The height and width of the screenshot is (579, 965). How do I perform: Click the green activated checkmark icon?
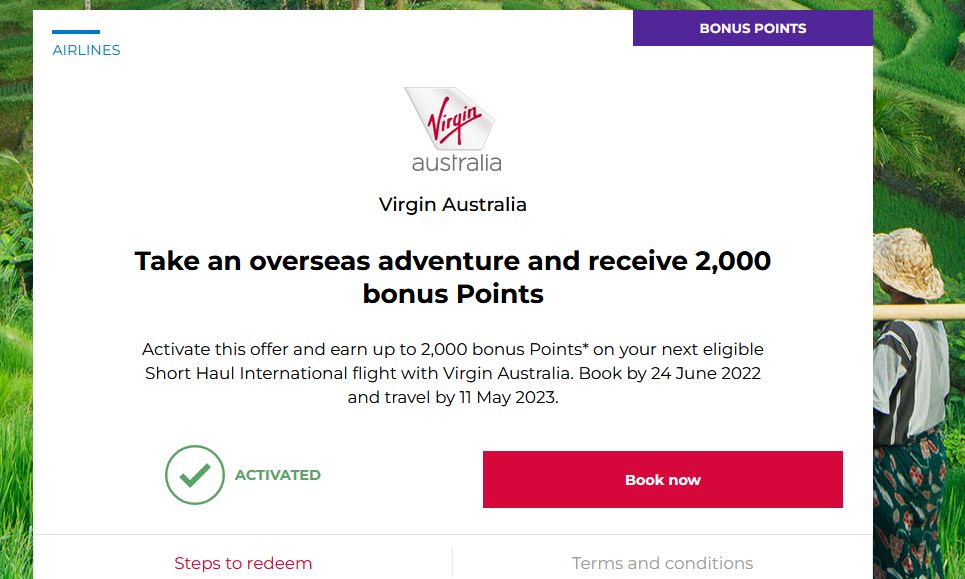tap(195, 475)
